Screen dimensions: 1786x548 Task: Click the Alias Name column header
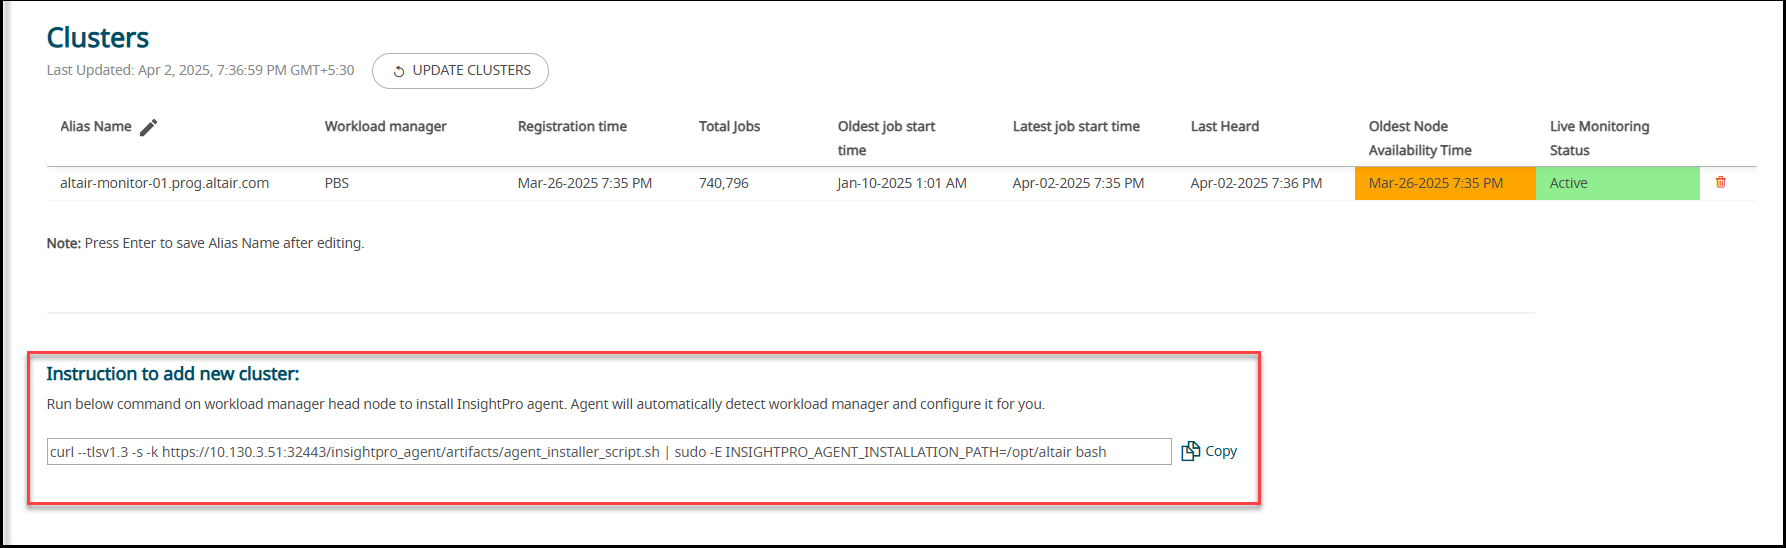[96, 126]
